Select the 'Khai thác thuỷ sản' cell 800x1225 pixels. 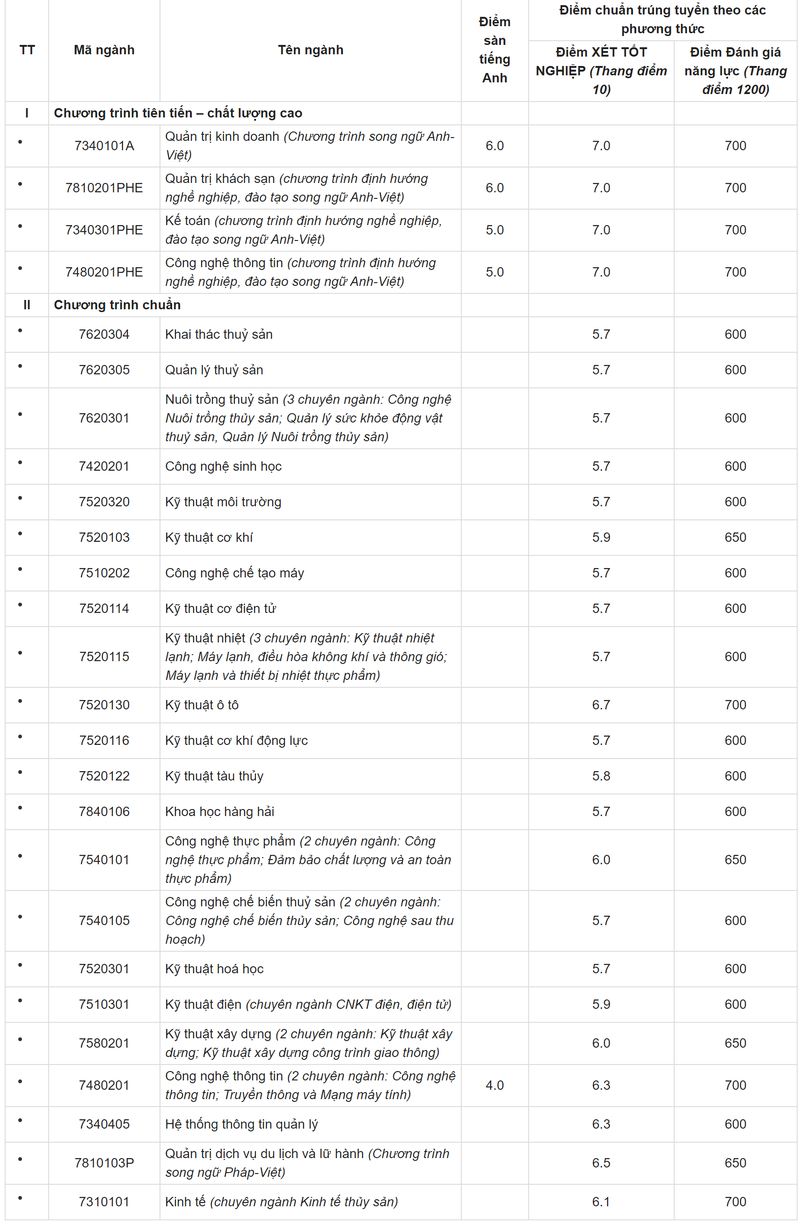pos(219,334)
